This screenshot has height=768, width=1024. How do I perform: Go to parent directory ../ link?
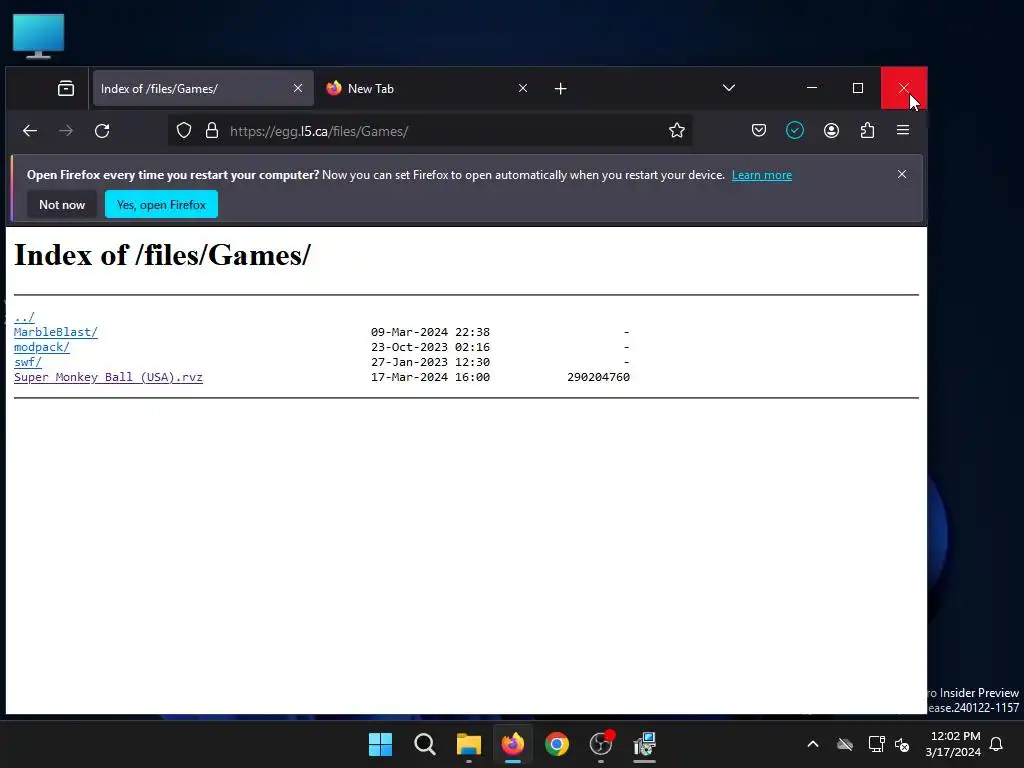24,317
